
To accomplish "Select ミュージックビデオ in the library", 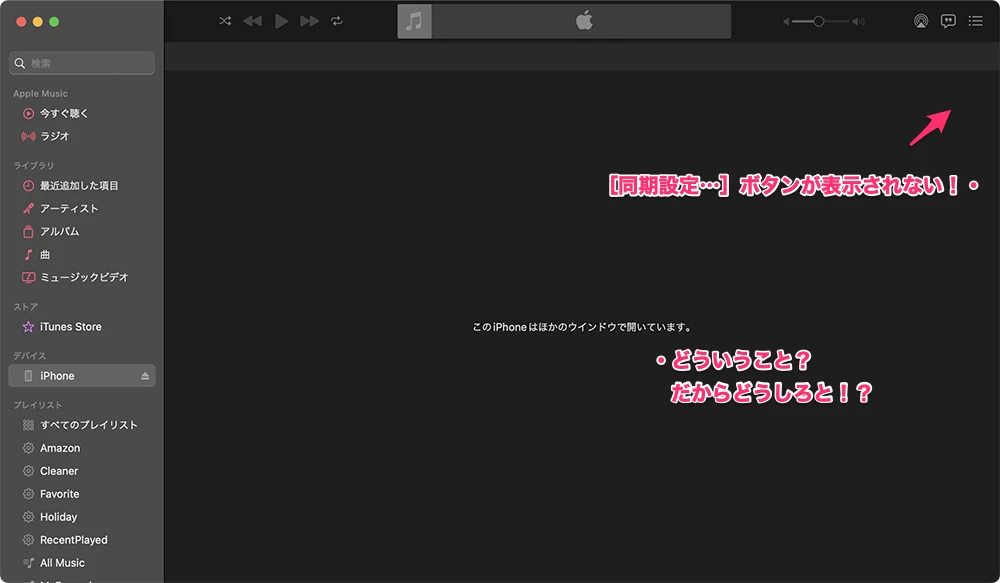I will (x=82, y=277).
